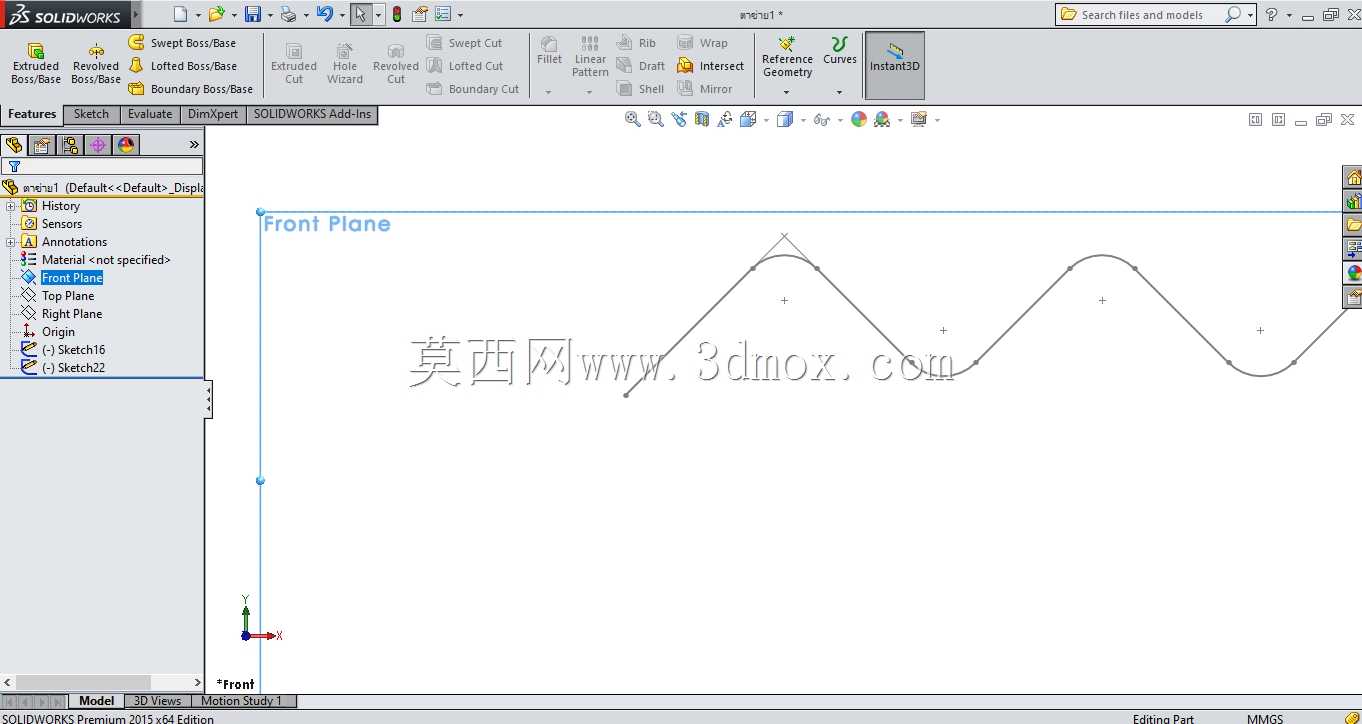Click the Print icon
Image resolution: width=1362 pixels, height=724 pixels.
(288, 14)
